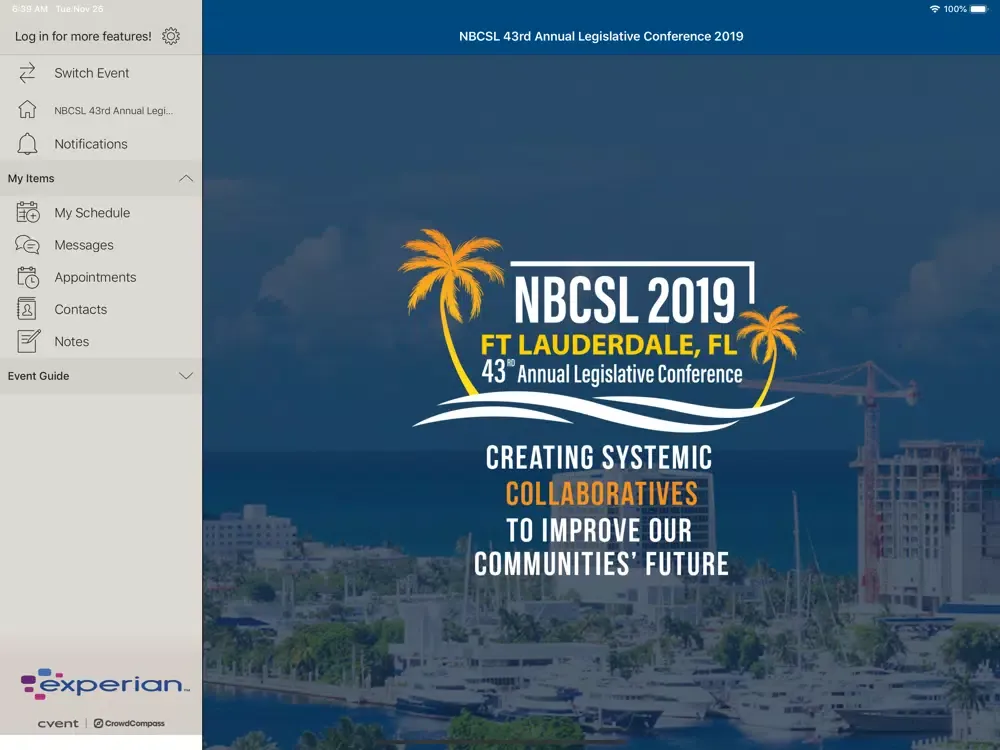Viewport: 1000px width, 750px height.
Task: Collapse the My Items section chevron
Action: point(186,179)
